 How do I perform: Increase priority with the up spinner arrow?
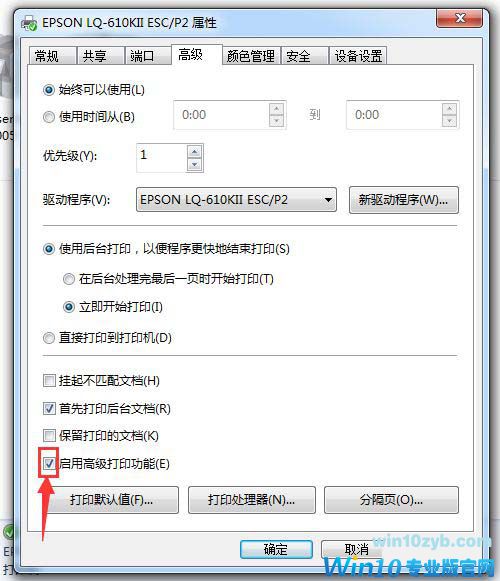[195, 152]
